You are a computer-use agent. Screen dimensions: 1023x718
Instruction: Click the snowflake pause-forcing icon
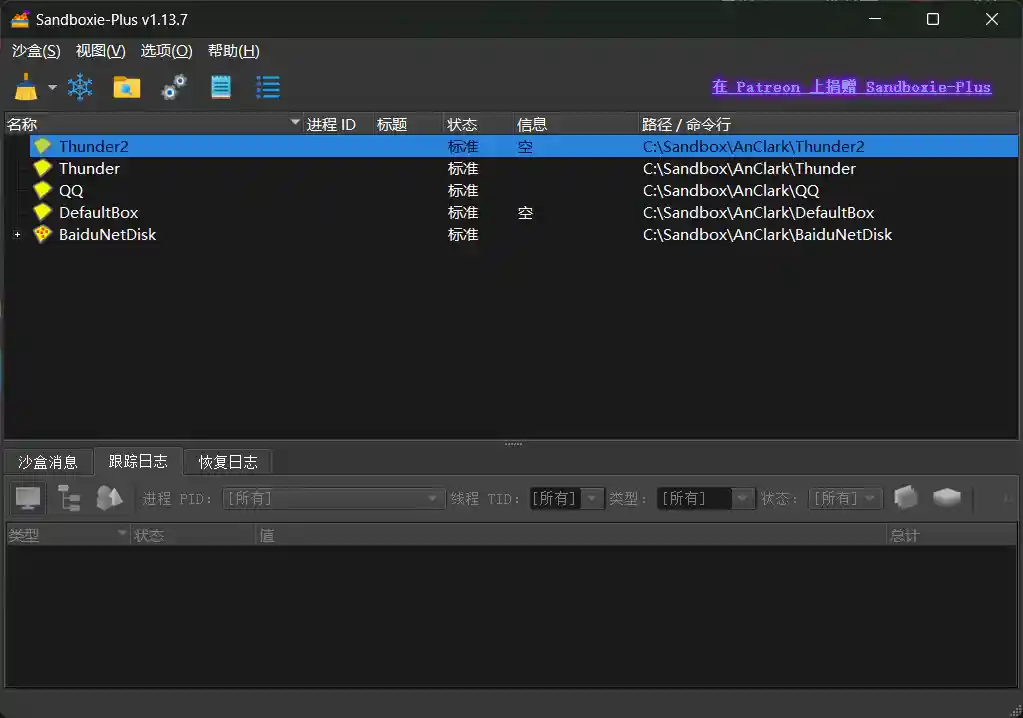coord(80,87)
